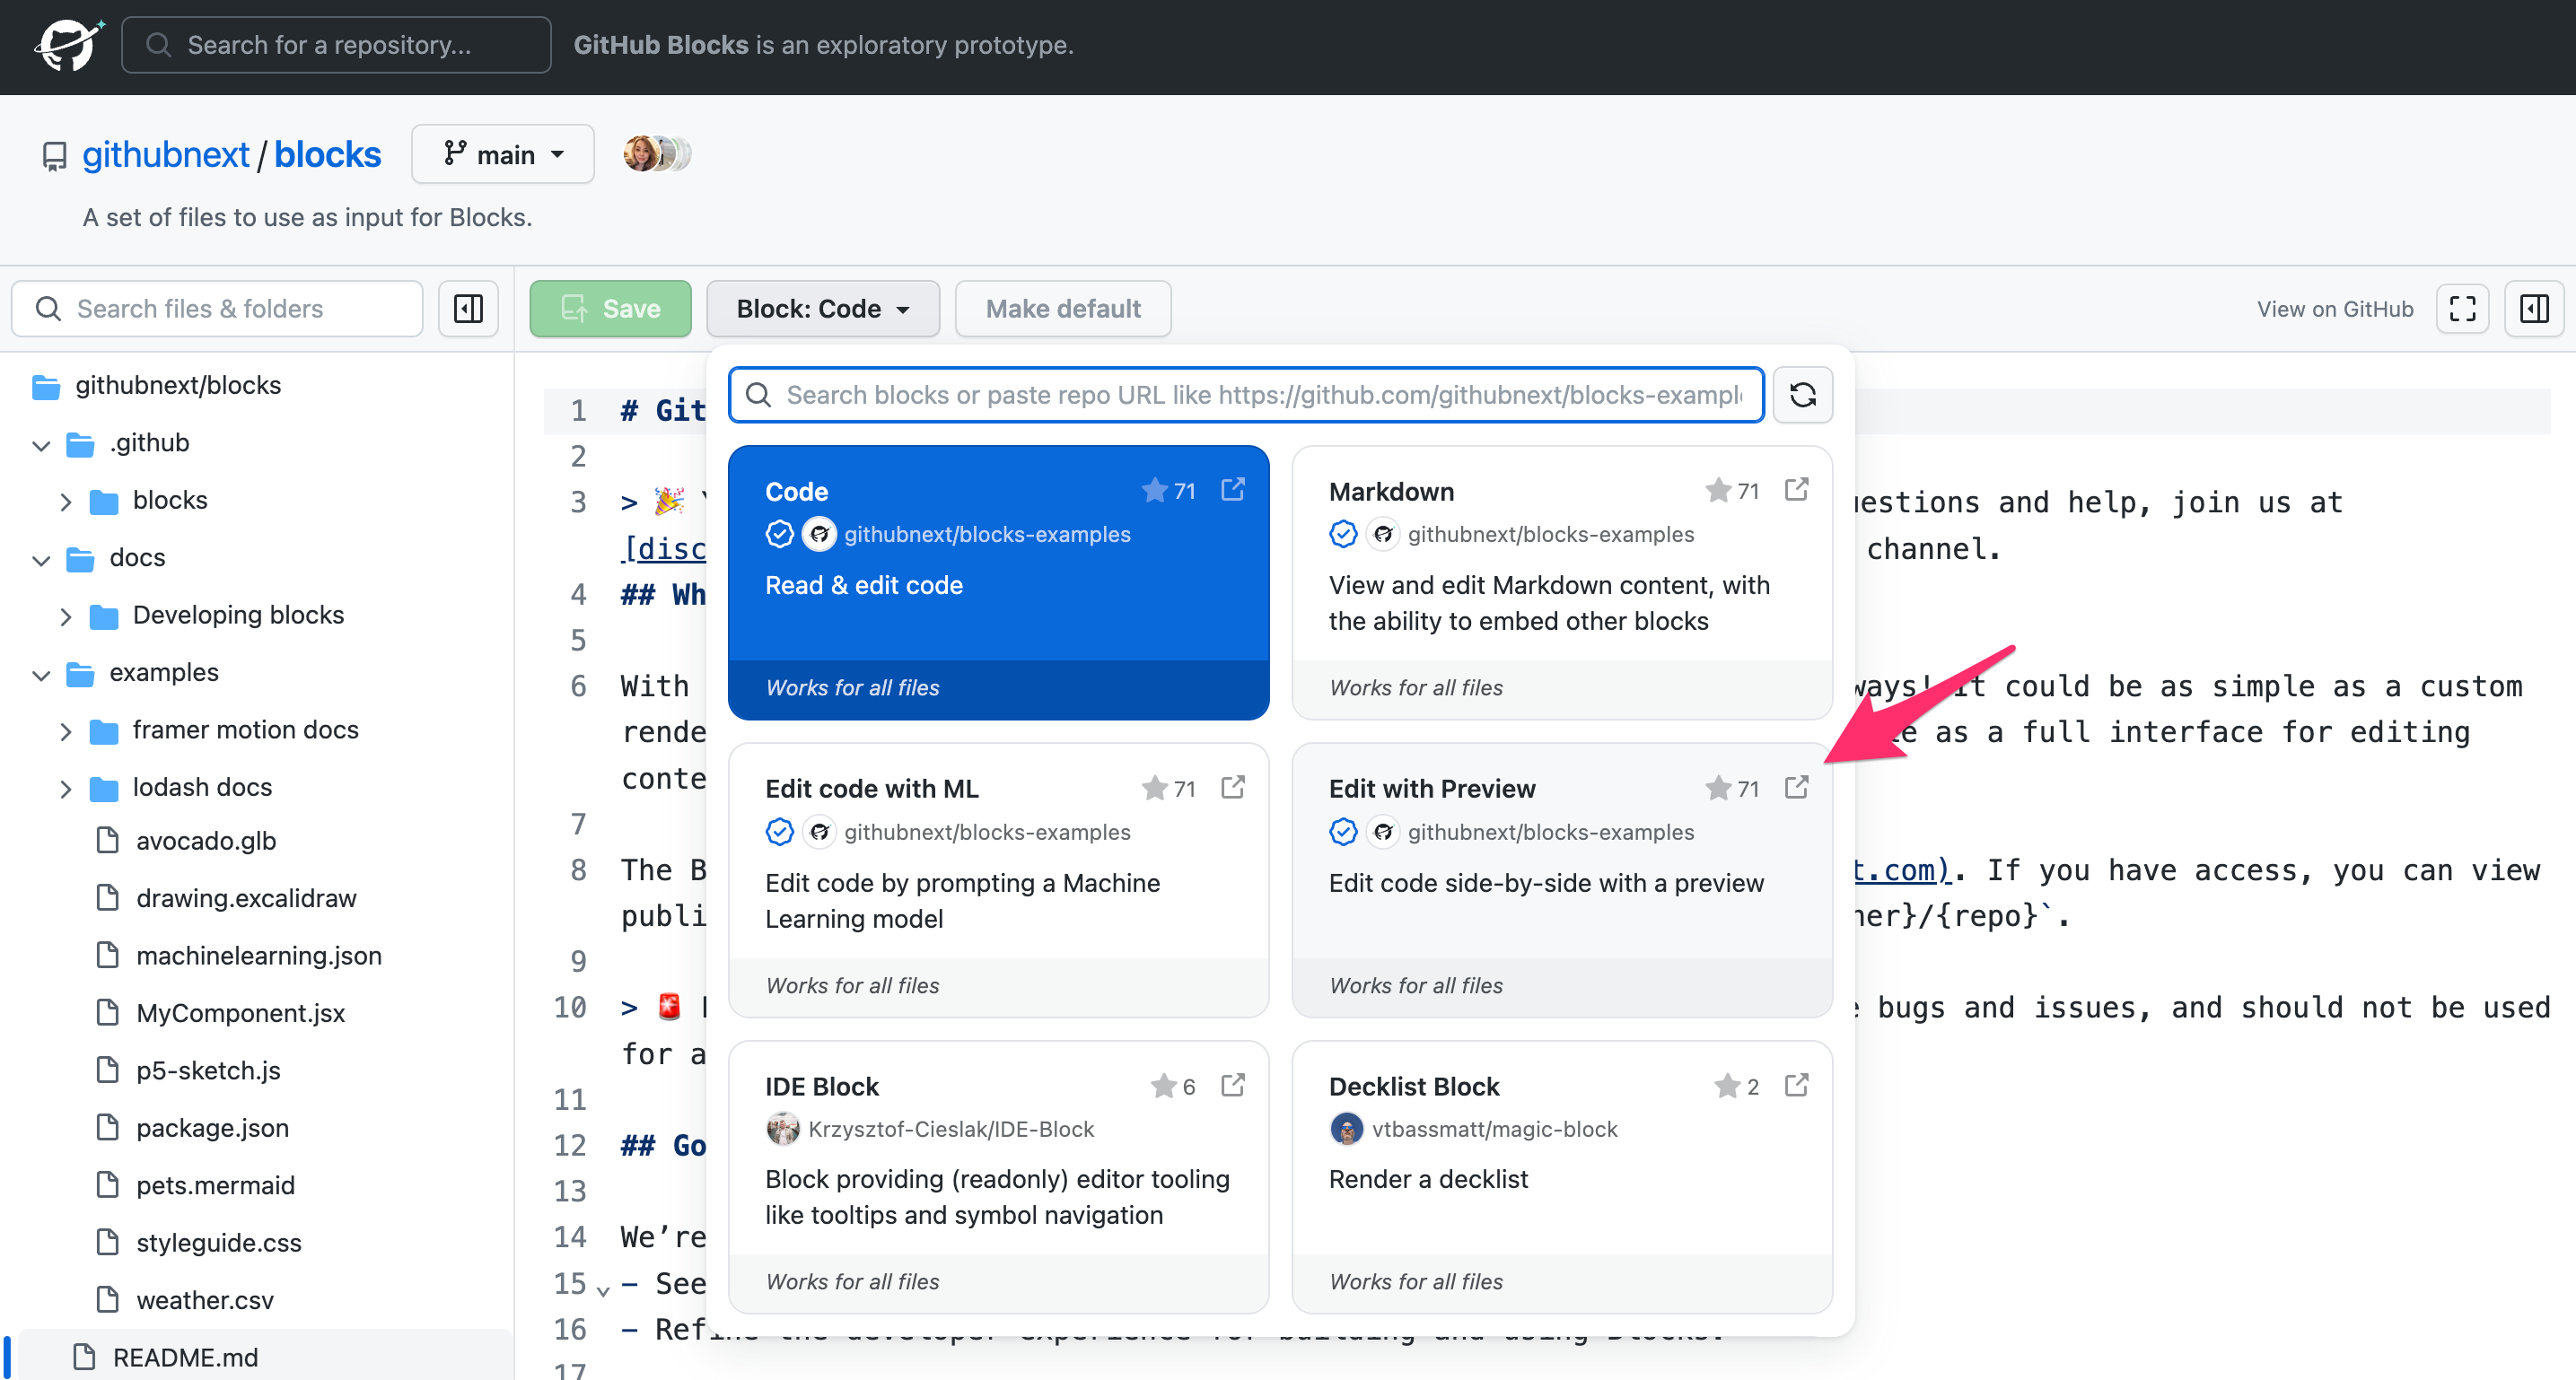Expand the lodash docs folder
Image resolution: width=2576 pixels, height=1380 pixels.
66,788
